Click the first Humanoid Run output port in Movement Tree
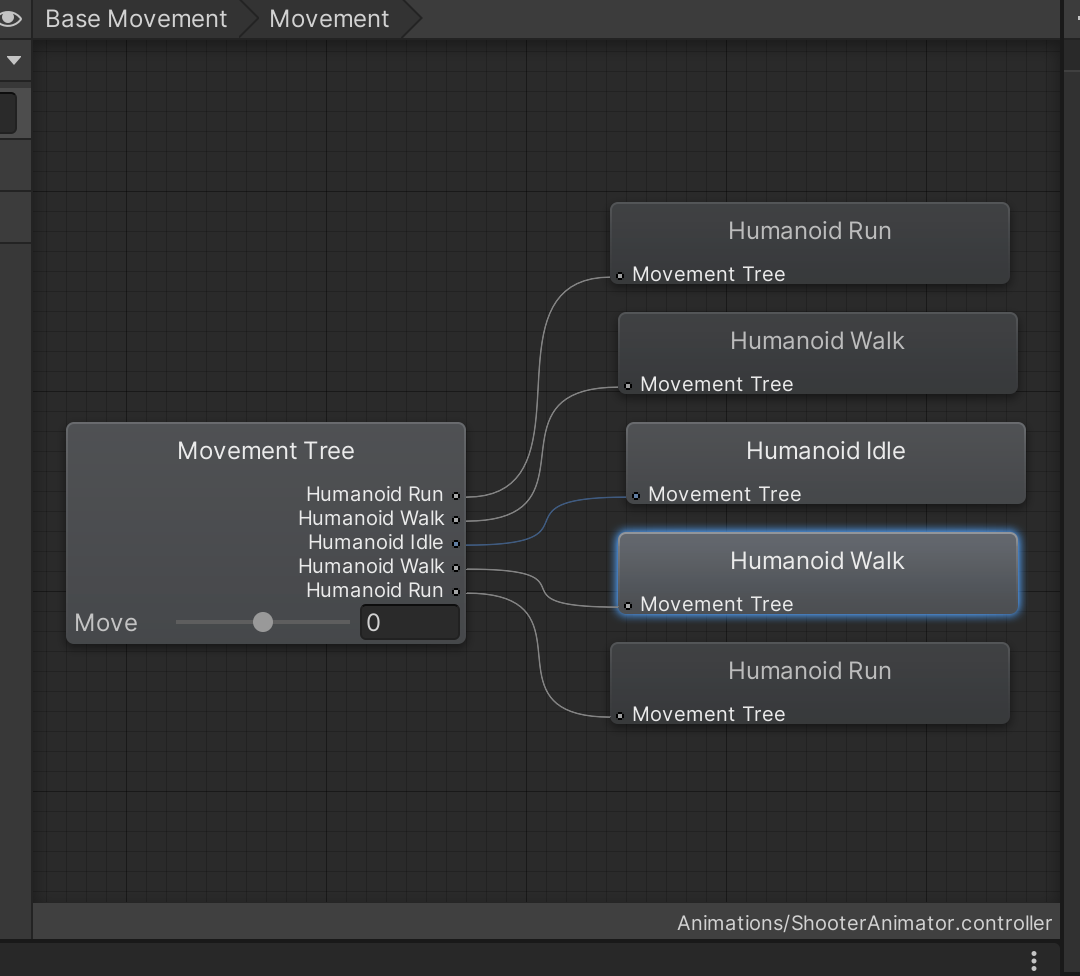 456,496
